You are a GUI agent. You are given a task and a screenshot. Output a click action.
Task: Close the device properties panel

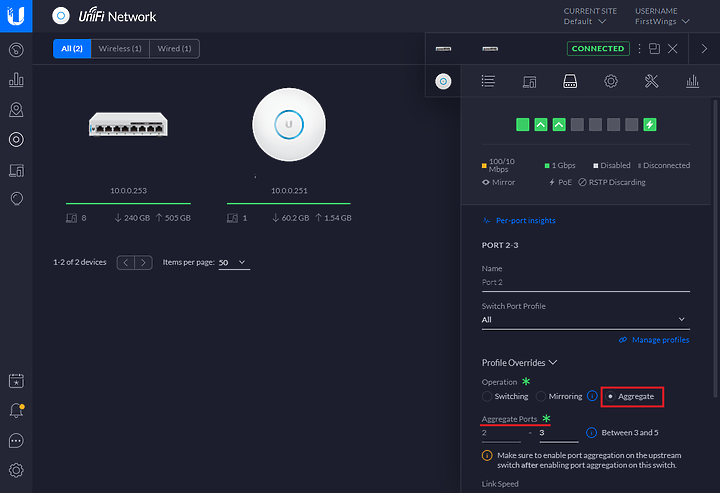click(x=673, y=49)
